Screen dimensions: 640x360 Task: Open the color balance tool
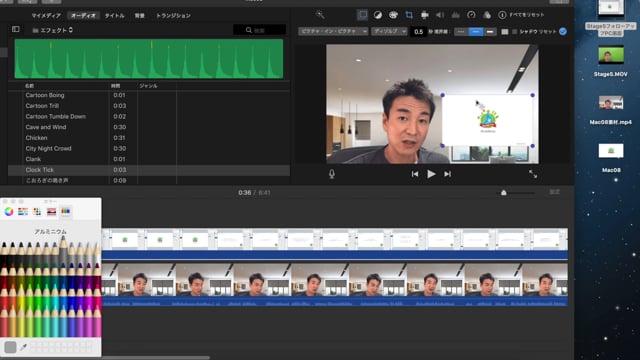click(x=378, y=15)
